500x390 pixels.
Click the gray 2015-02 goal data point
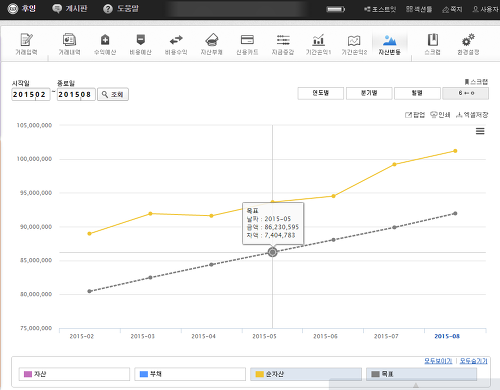click(x=89, y=291)
